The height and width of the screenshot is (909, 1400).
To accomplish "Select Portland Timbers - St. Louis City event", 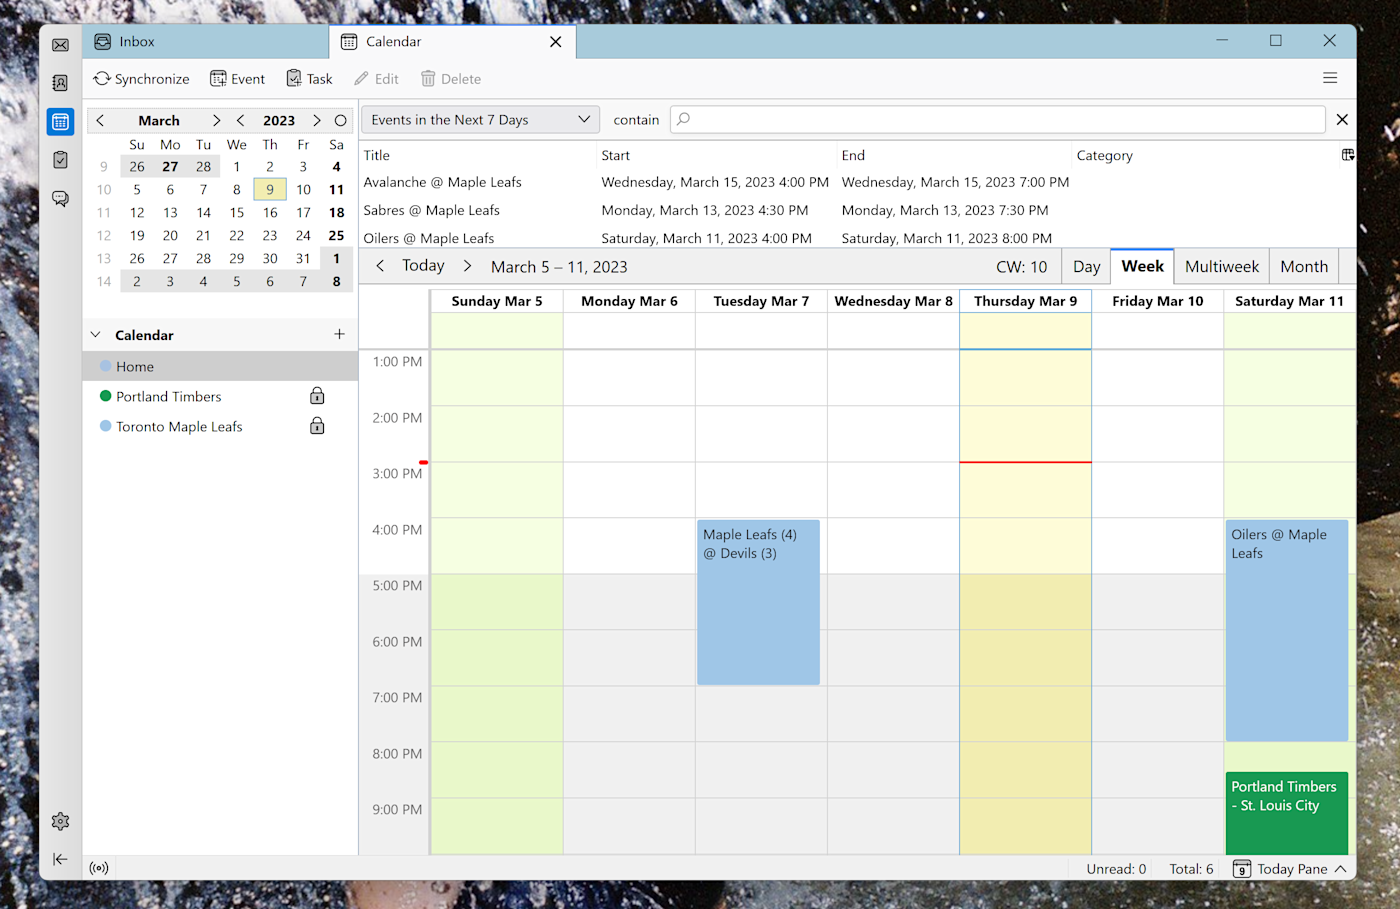I will pyautogui.click(x=1287, y=813).
